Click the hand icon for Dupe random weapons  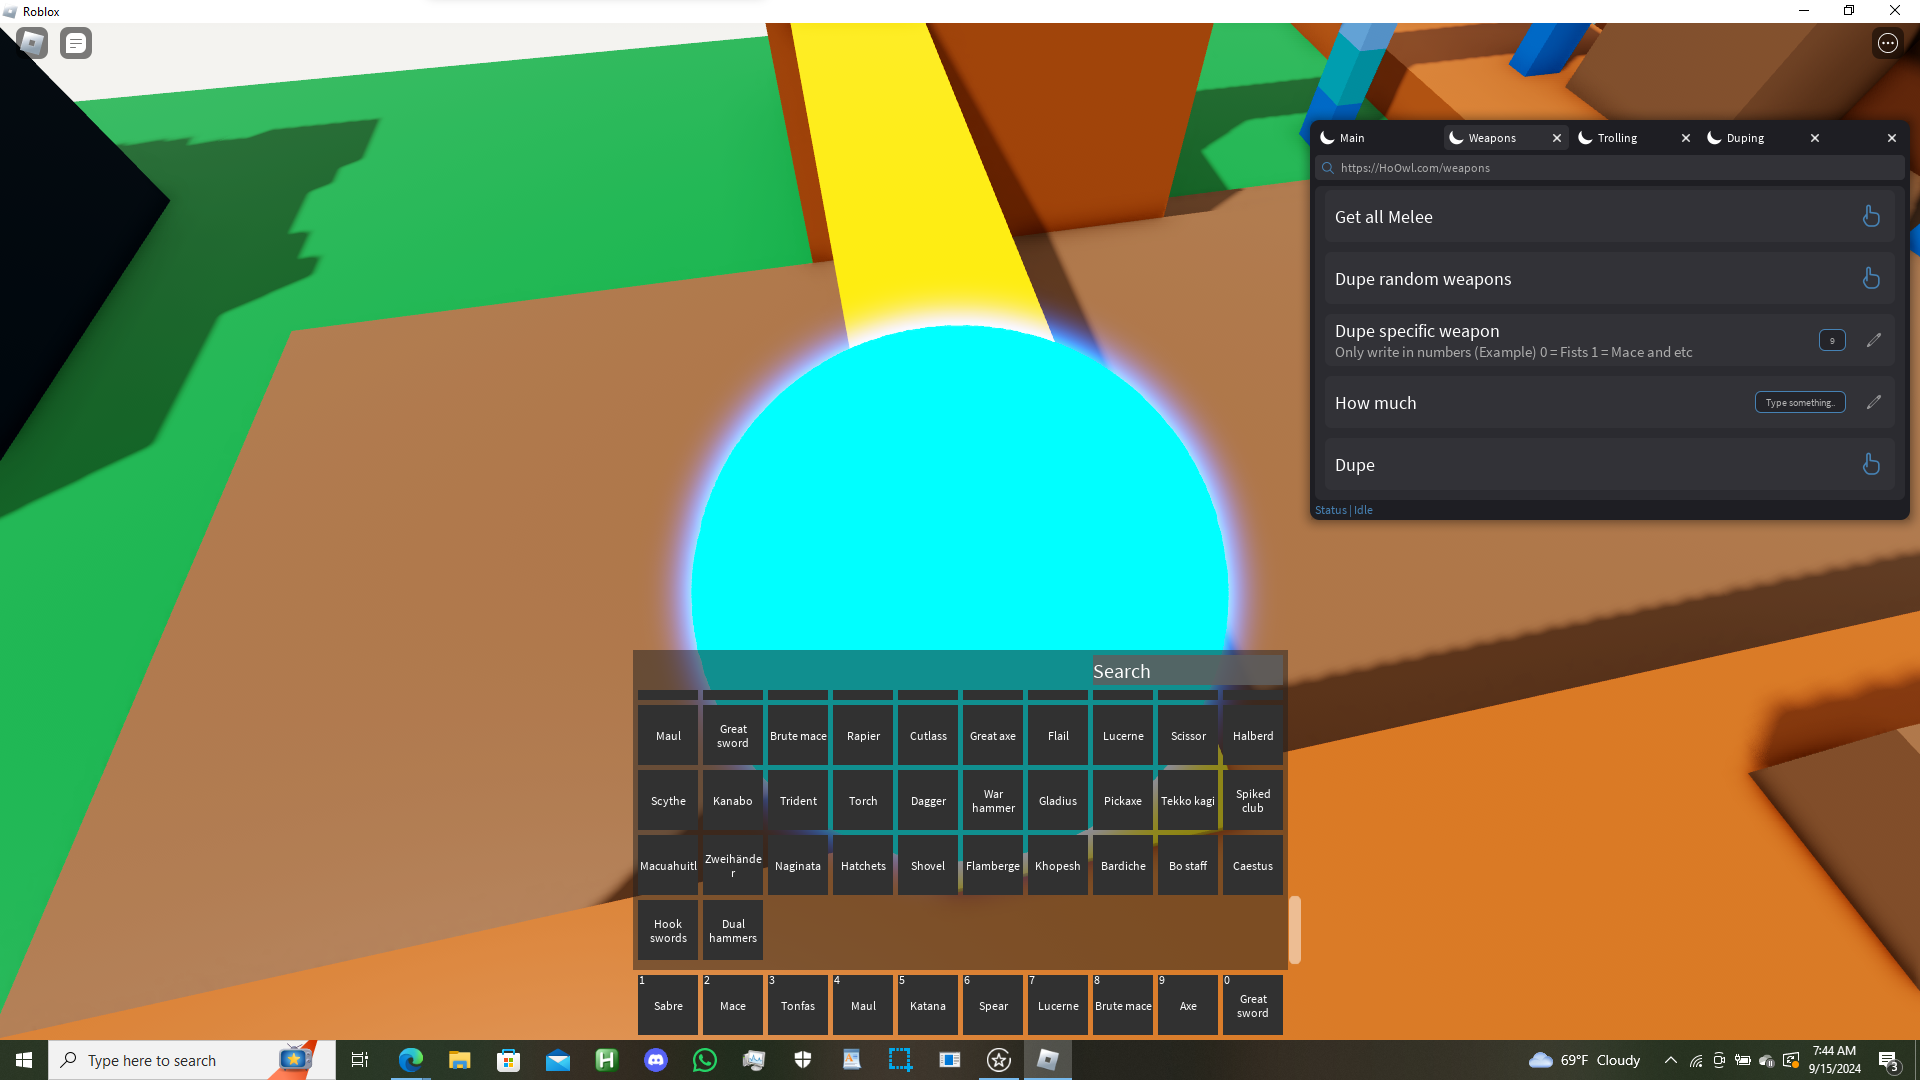click(1871, 278)
